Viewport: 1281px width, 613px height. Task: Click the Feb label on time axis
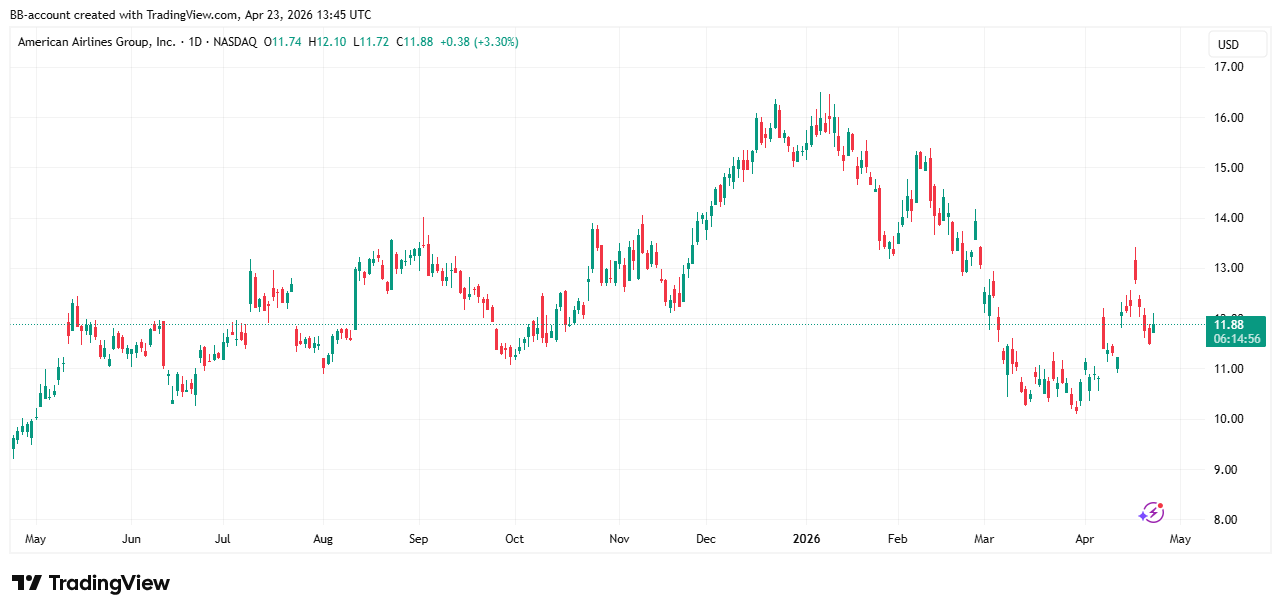click(x=897, y=539)
